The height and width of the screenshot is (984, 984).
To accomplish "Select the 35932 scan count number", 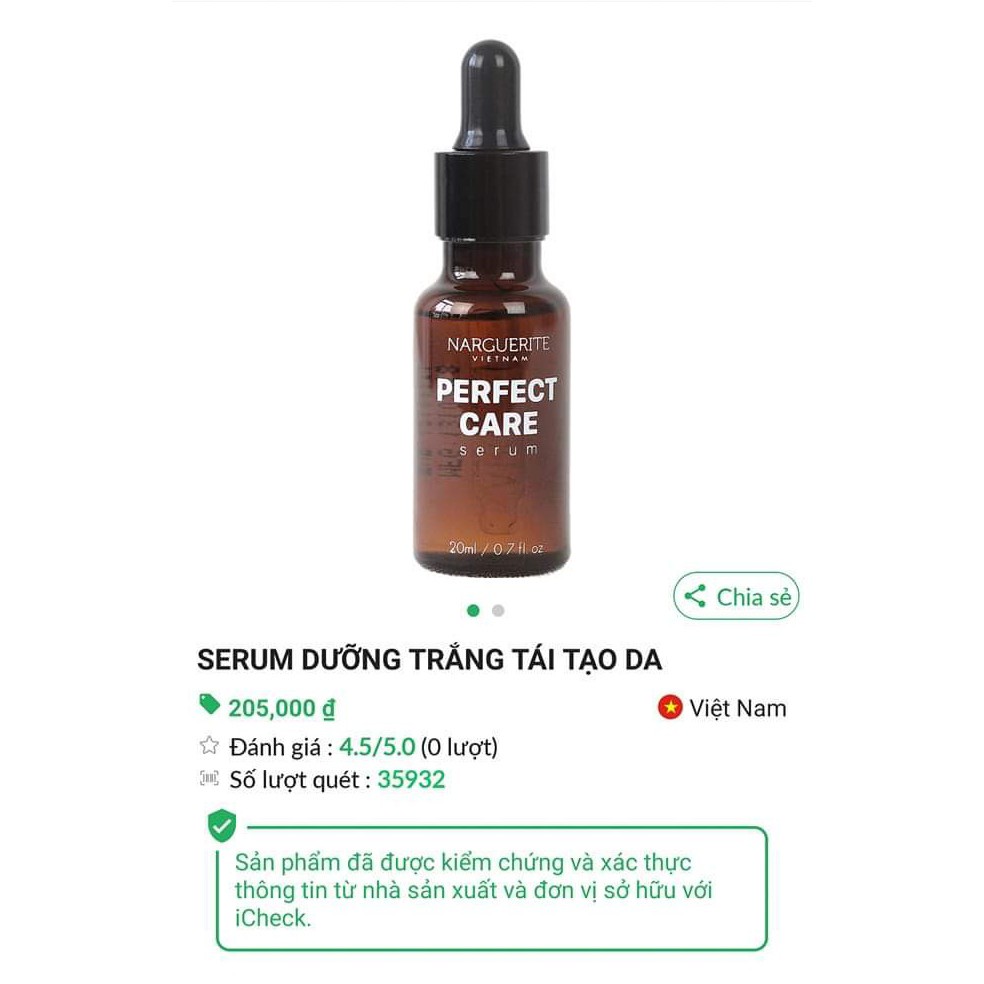I will [x=411, y=779].
